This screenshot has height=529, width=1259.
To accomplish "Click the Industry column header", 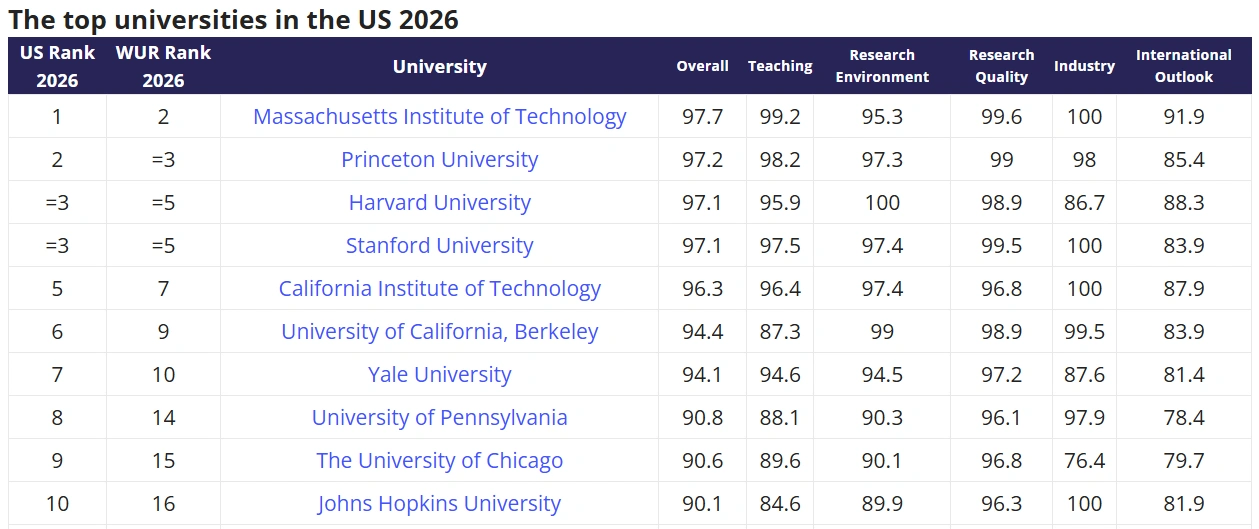I will (x=1084, y=66).
